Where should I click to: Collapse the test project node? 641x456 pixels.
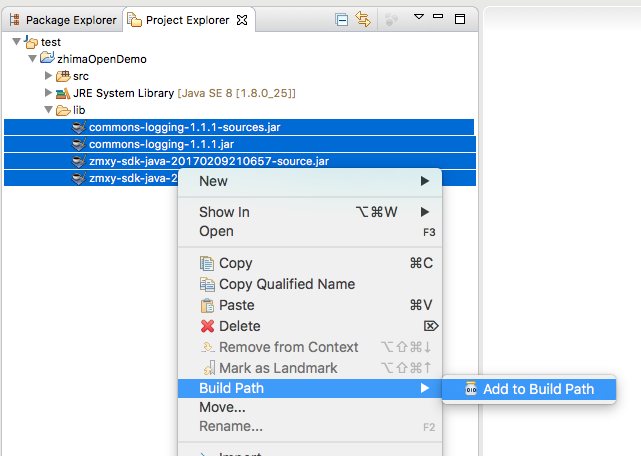(x=17, y=41)
